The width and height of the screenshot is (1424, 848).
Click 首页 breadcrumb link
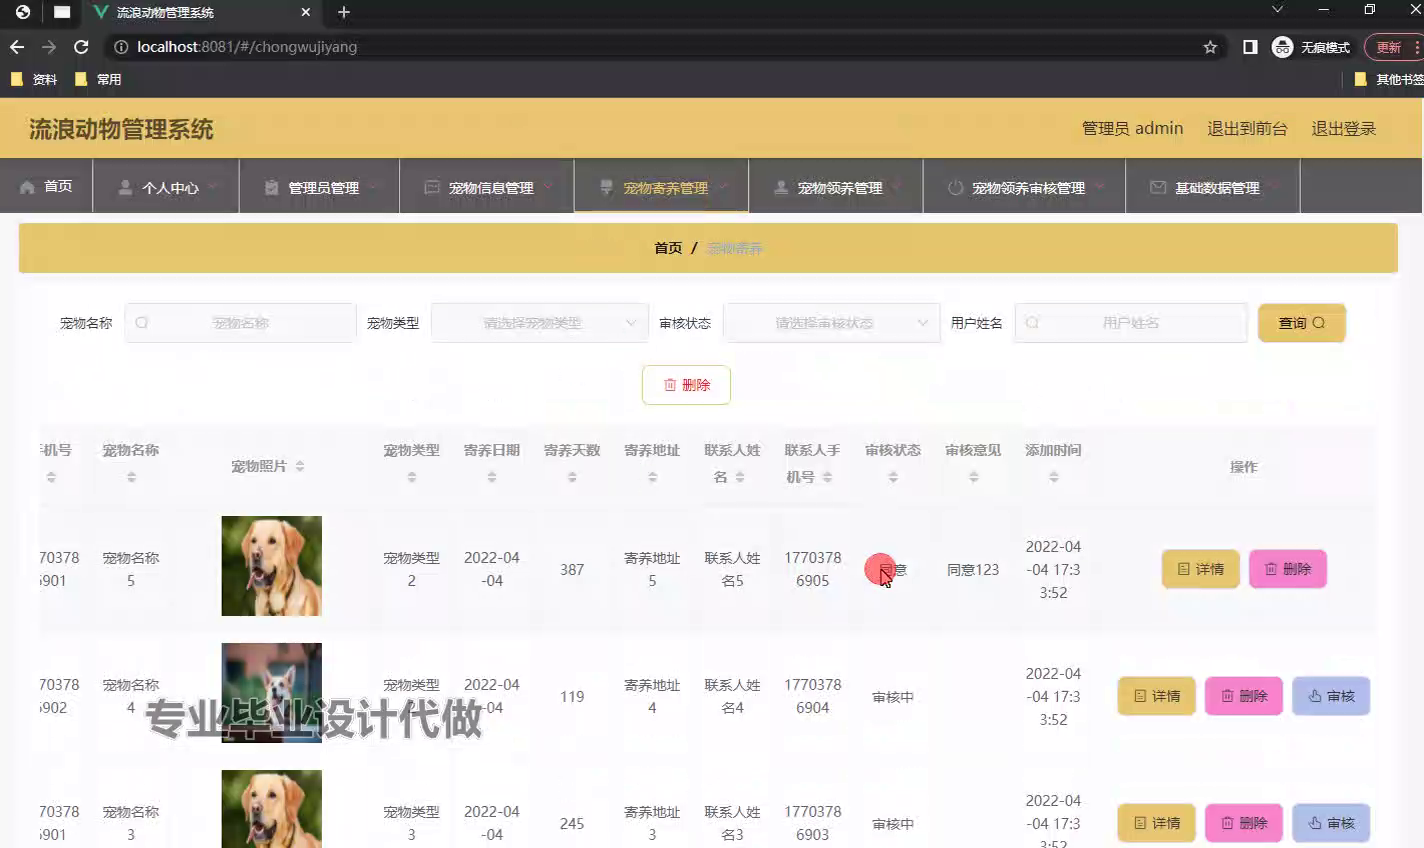pyautogui.click(x=668, y=248)
